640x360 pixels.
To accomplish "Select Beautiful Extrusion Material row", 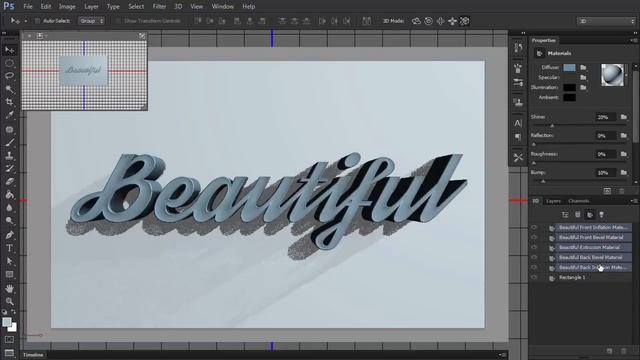I will pyautogui.click(x=593, y=247).
